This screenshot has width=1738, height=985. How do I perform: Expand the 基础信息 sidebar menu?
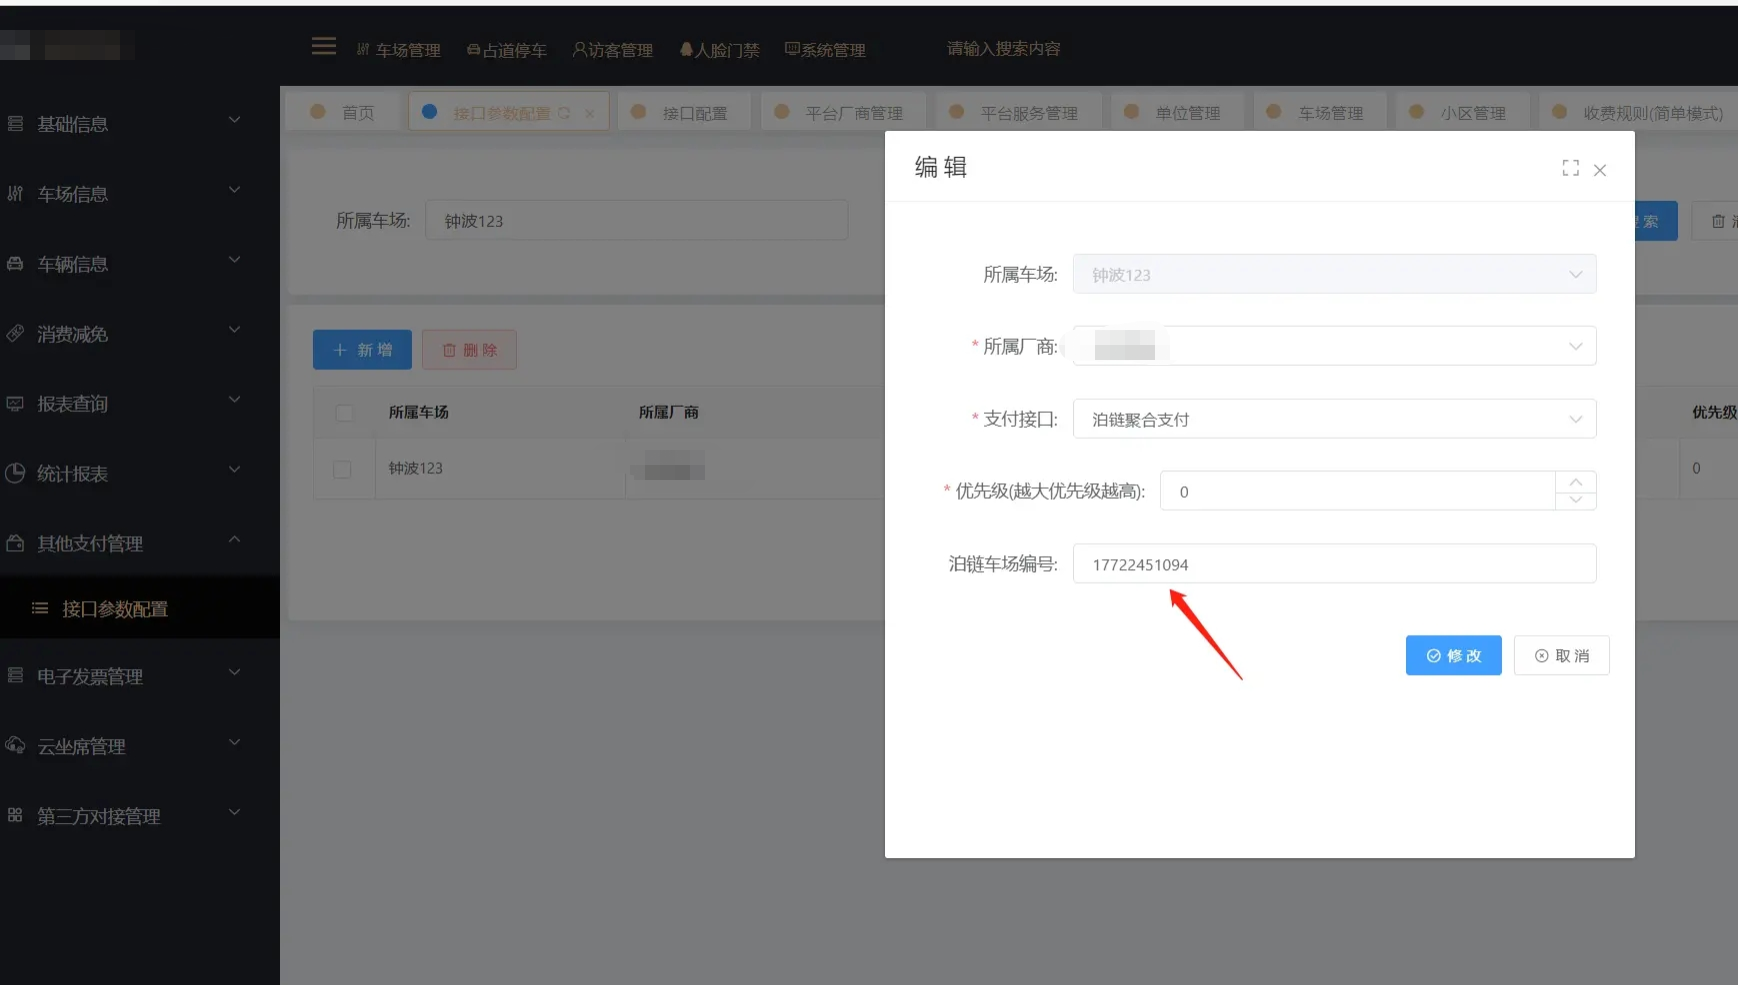pos(234,120)
